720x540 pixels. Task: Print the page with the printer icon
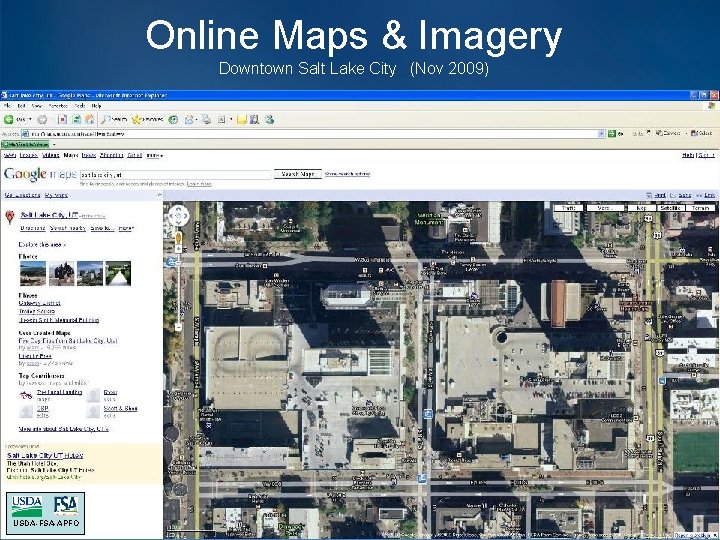206,119
